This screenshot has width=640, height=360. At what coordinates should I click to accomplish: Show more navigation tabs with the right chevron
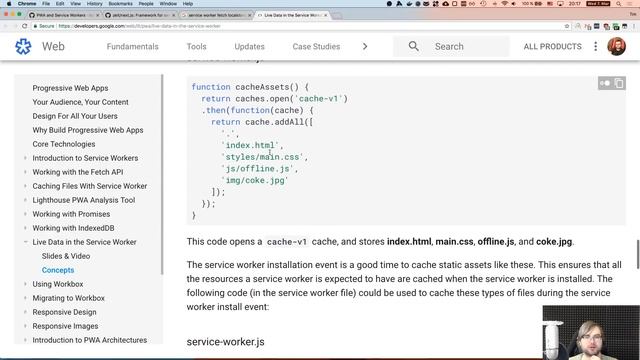click(365, 46)
